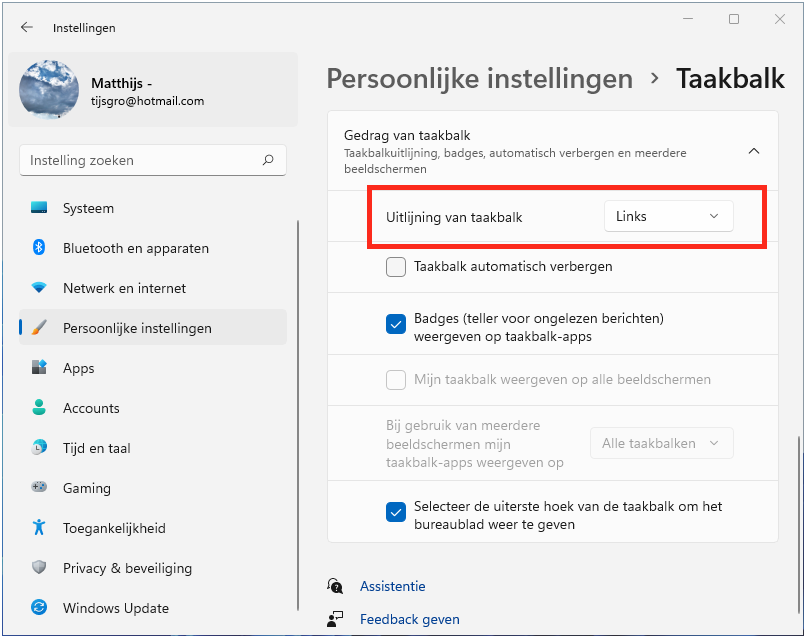Open the Assistentie link
Viewport: 808px width, 639px height.
click(x=392, y=586)
